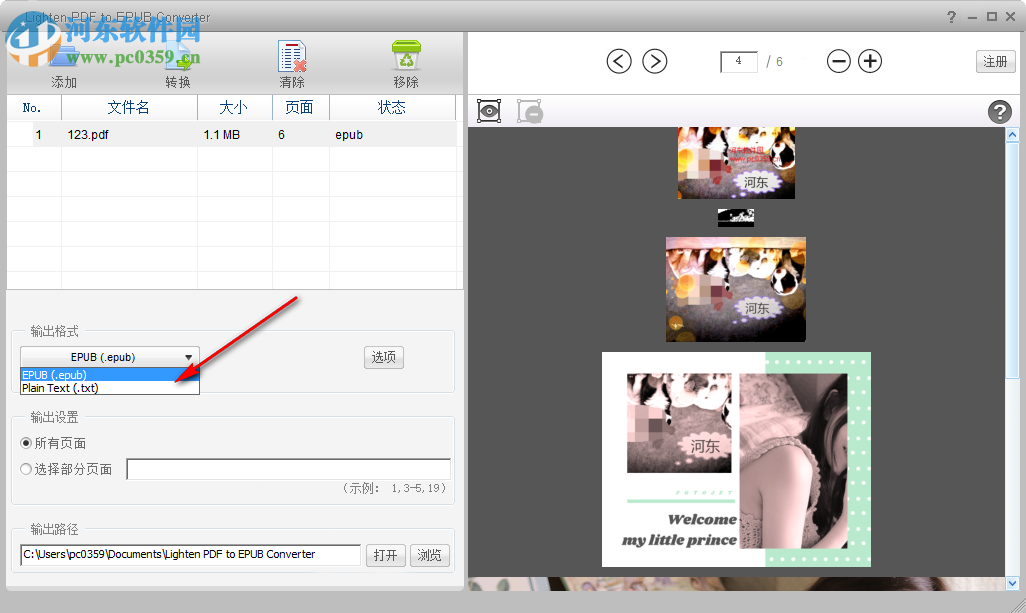
Task: Click 浏览 to choose output folder
Action: coord(429,555)
